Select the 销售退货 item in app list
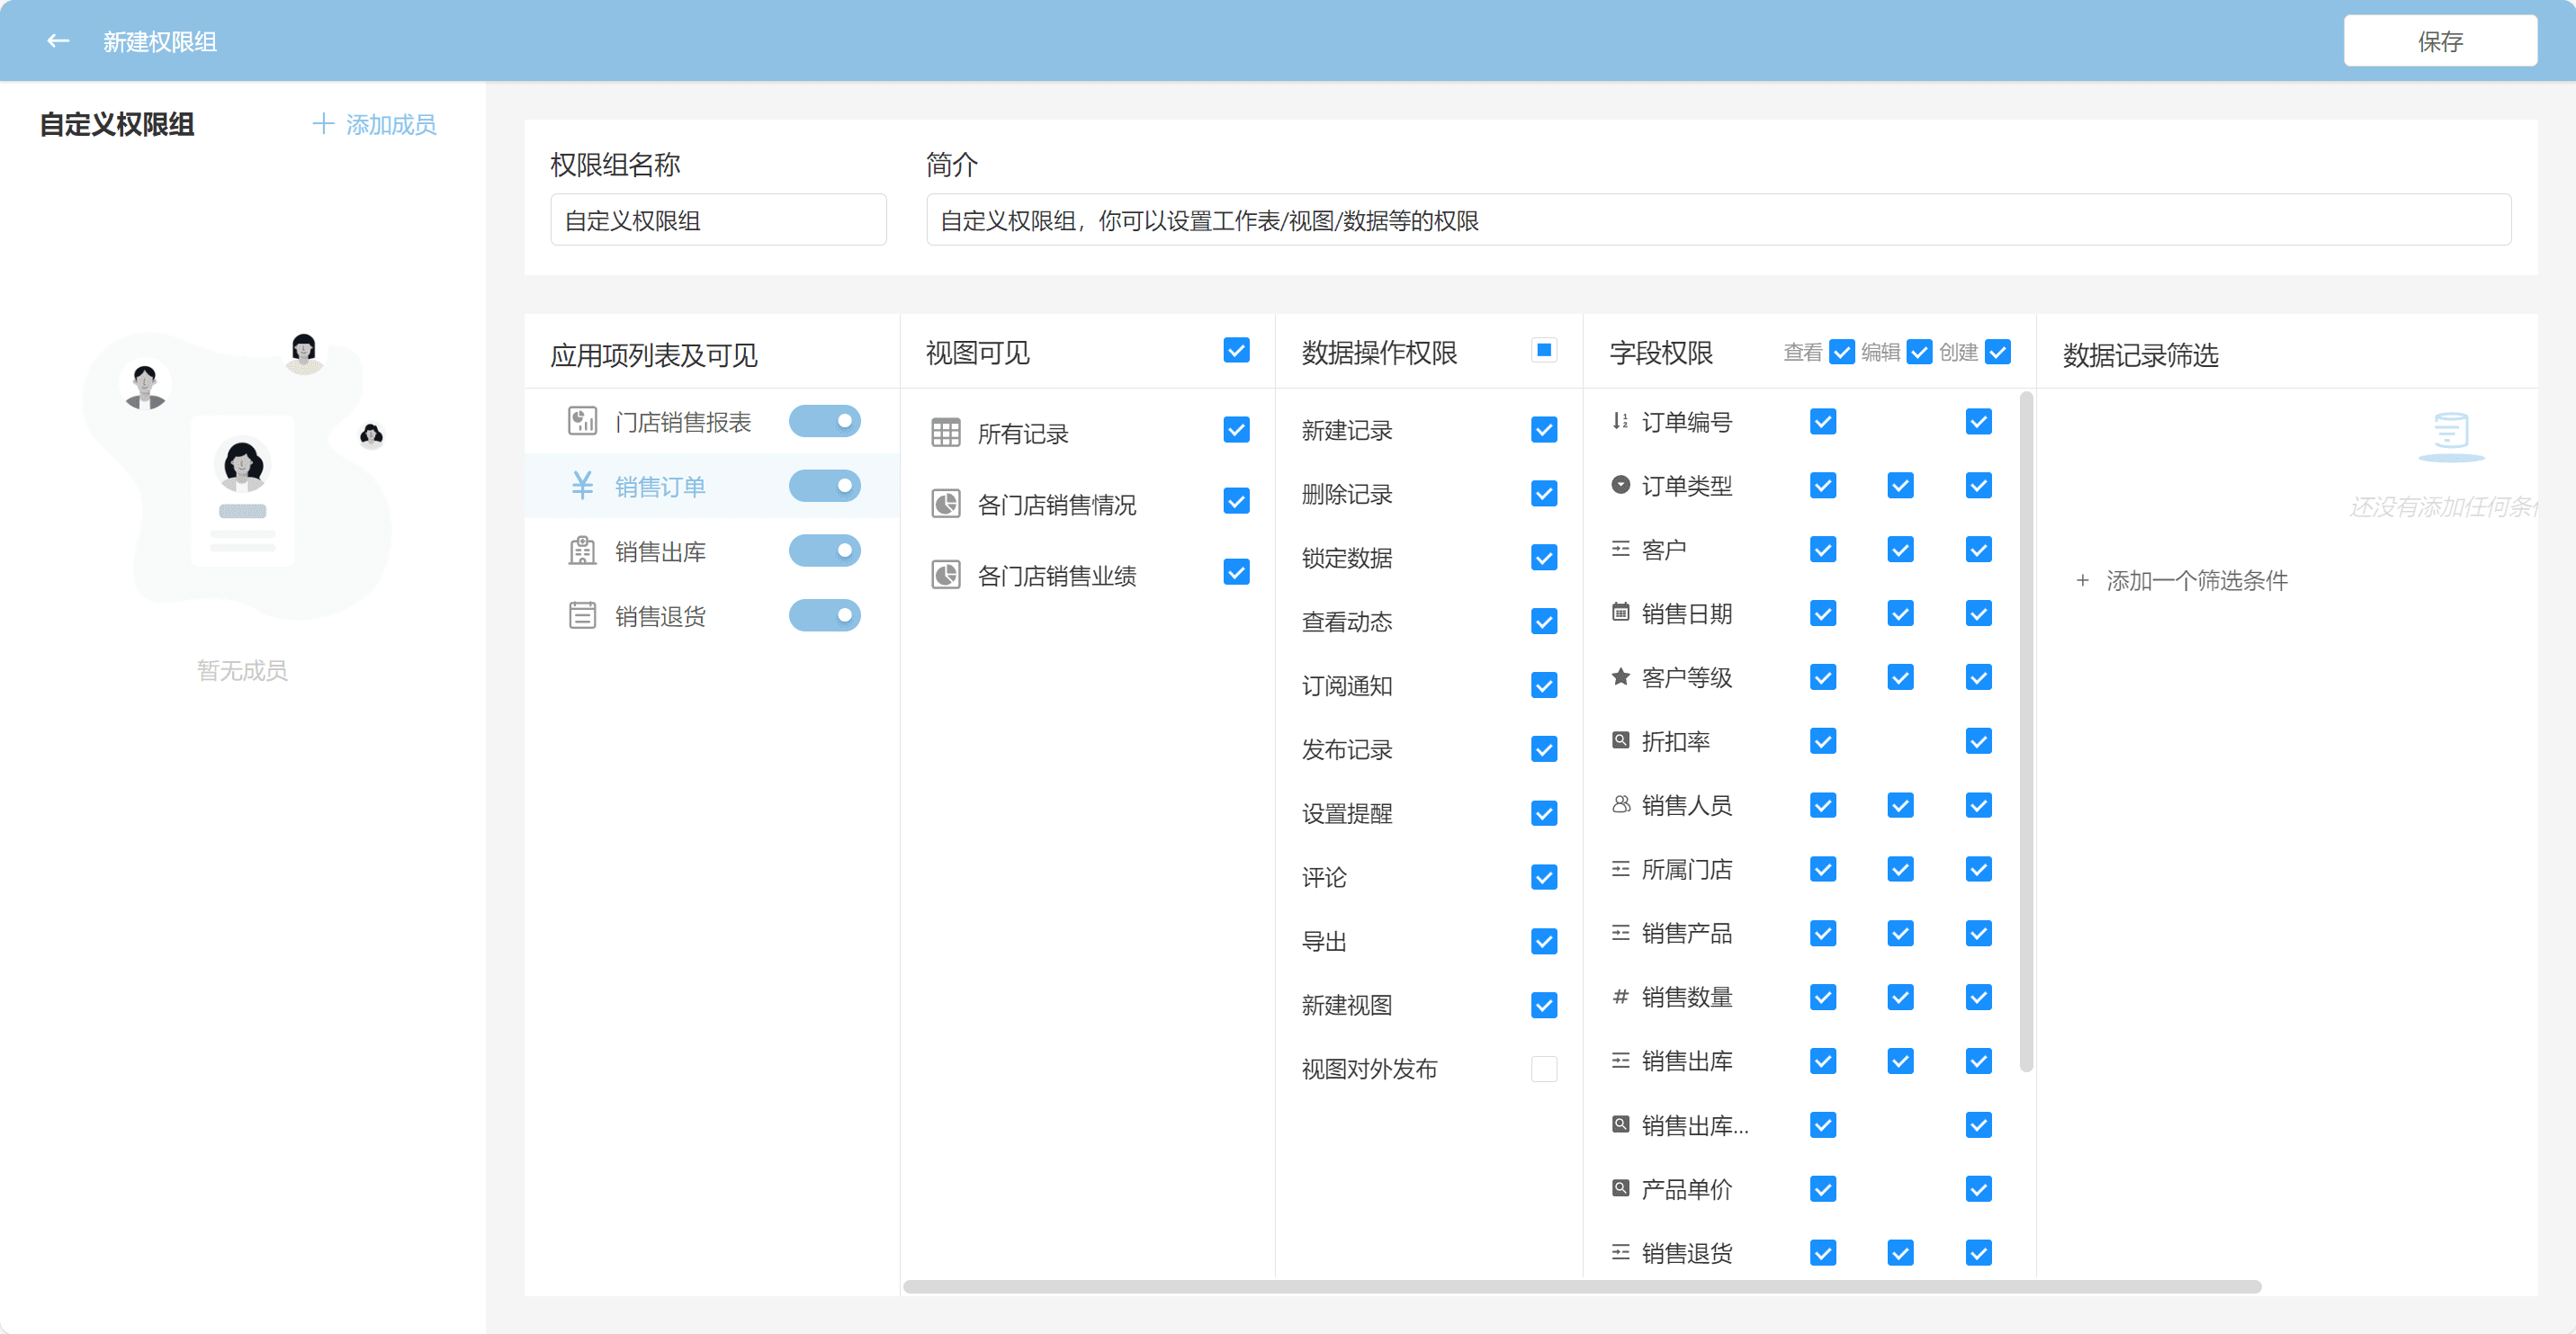Viewport: 2576px width, 1334px height. pyautogui.click(x=660, y=616)
